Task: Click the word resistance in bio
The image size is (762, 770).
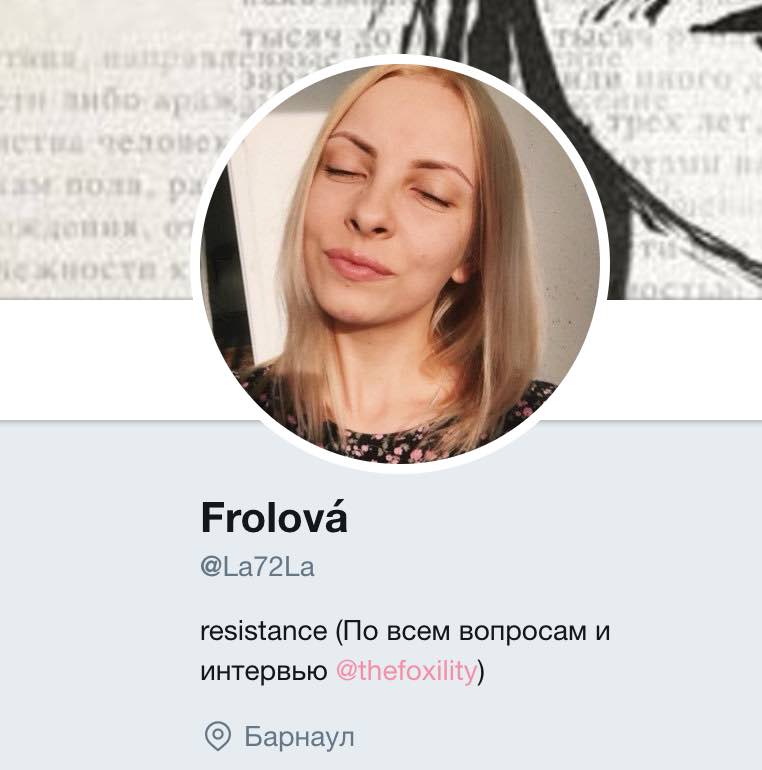Action: pos(264,631)
